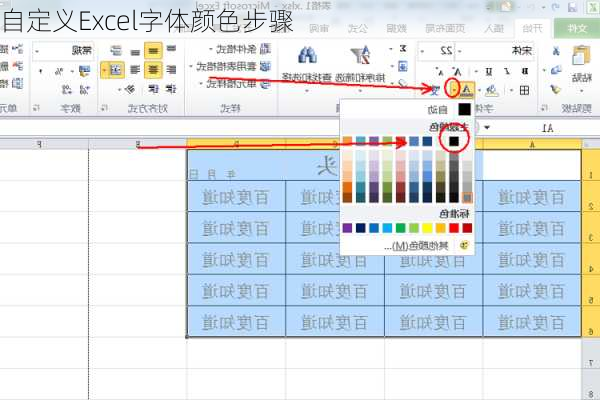Screen dimensions: 600x400
Task: Click the Decrease Indent icon
Action: coord(171,89)
